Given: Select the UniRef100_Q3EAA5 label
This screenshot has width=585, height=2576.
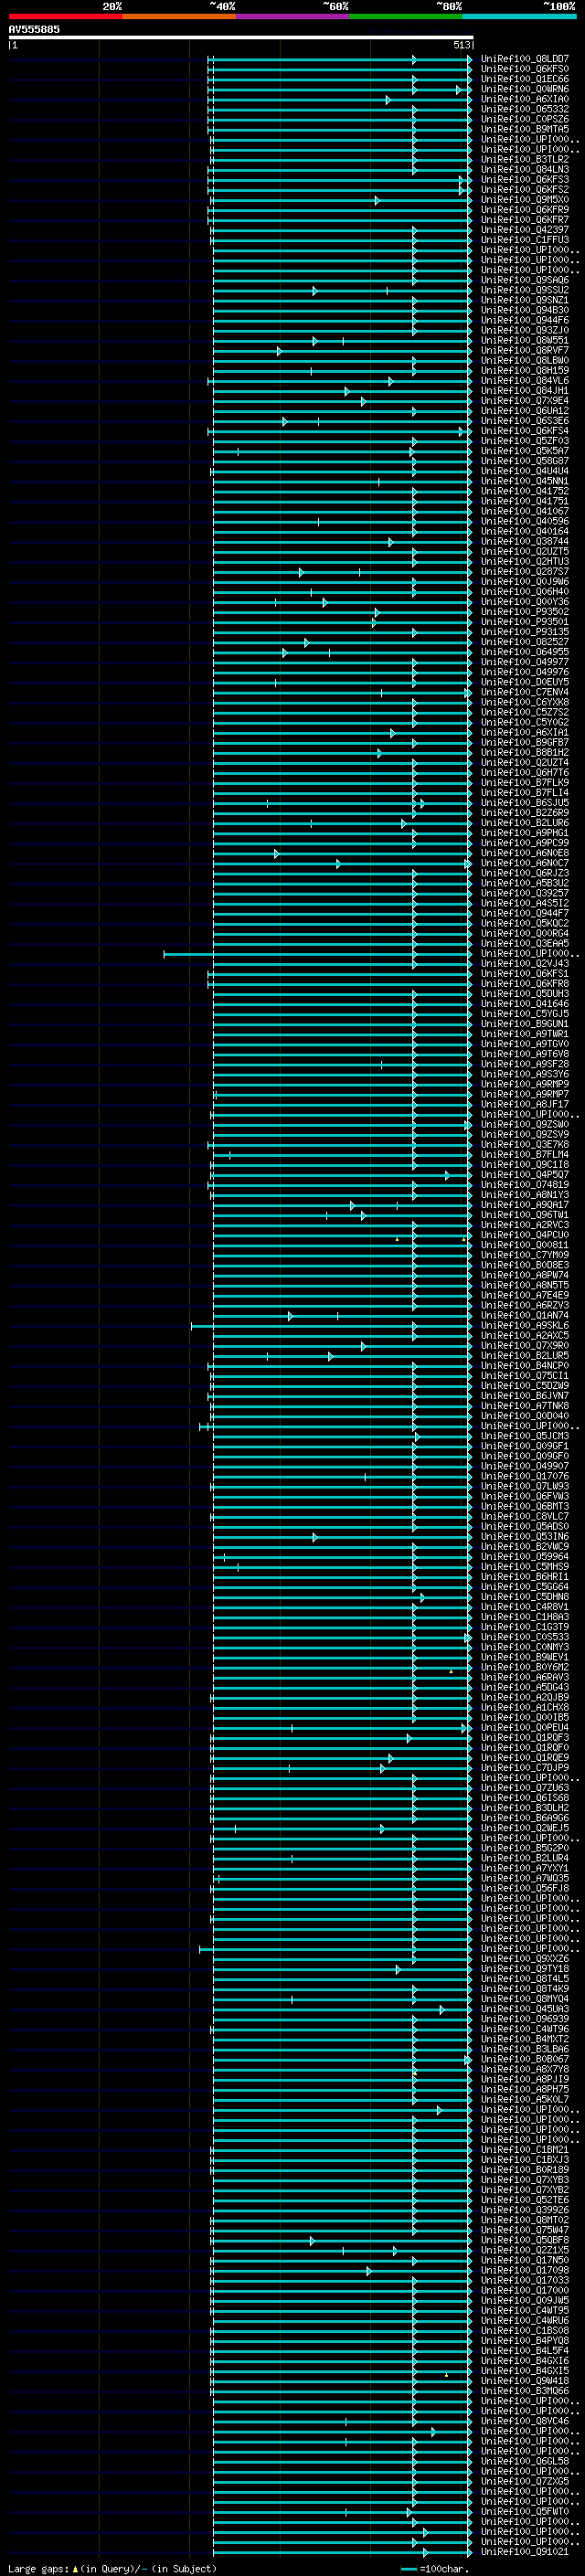Looking at the screenshot, I should [x=525, y=944].
